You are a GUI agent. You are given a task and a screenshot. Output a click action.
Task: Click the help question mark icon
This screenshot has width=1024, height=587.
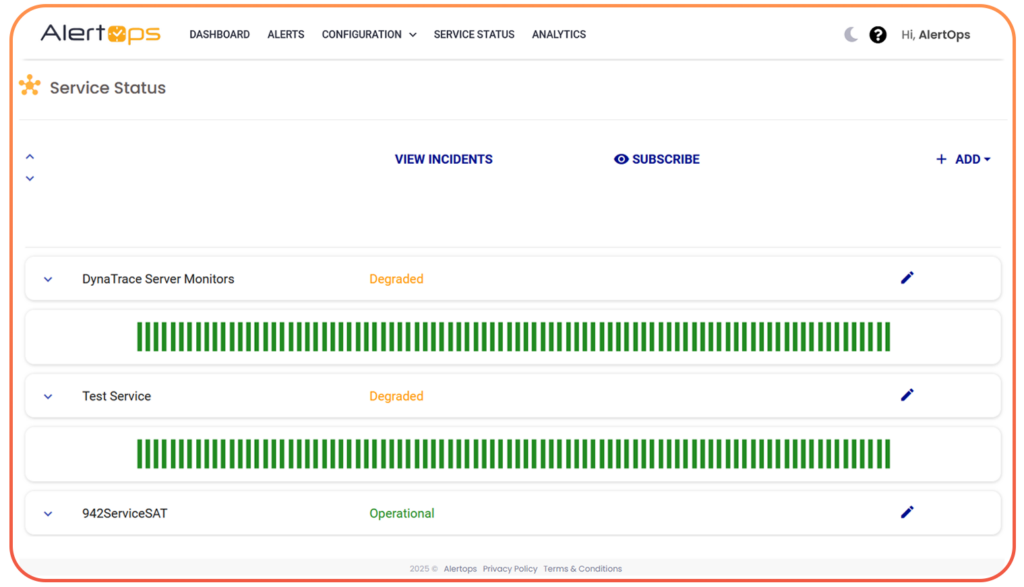[878, 34]
